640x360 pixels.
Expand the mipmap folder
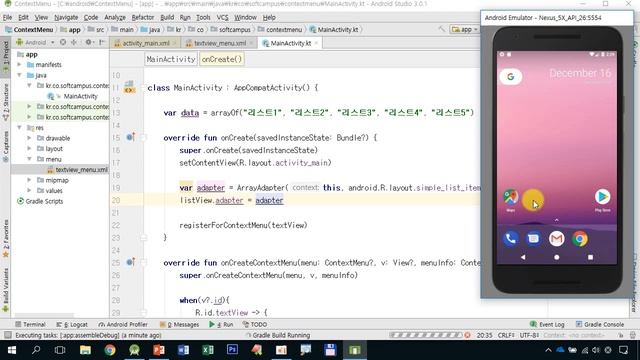29,180
